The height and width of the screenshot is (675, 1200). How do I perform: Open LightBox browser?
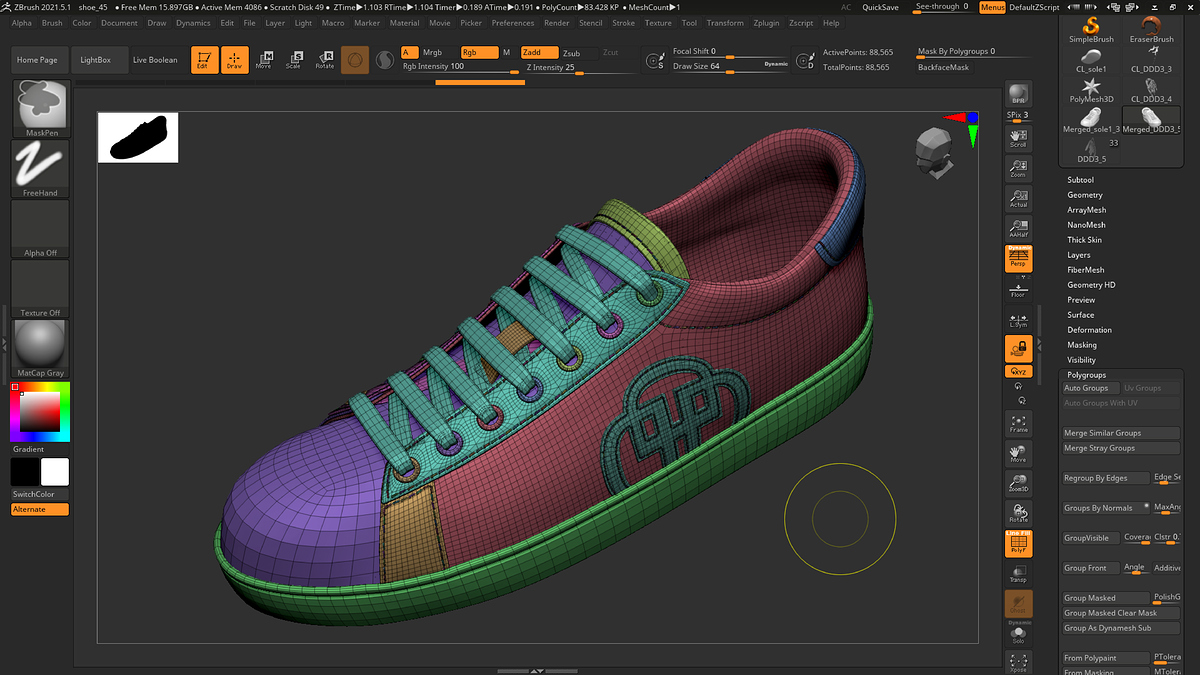click(96, 60)
